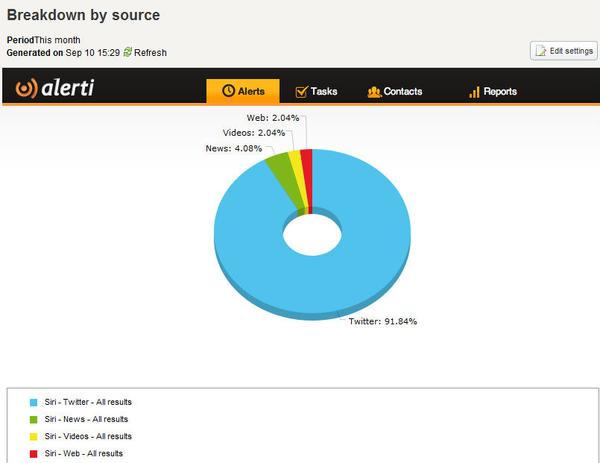600x463 pixels.
Task: Click the Breakdown by source heading
Action: [83, 15]
